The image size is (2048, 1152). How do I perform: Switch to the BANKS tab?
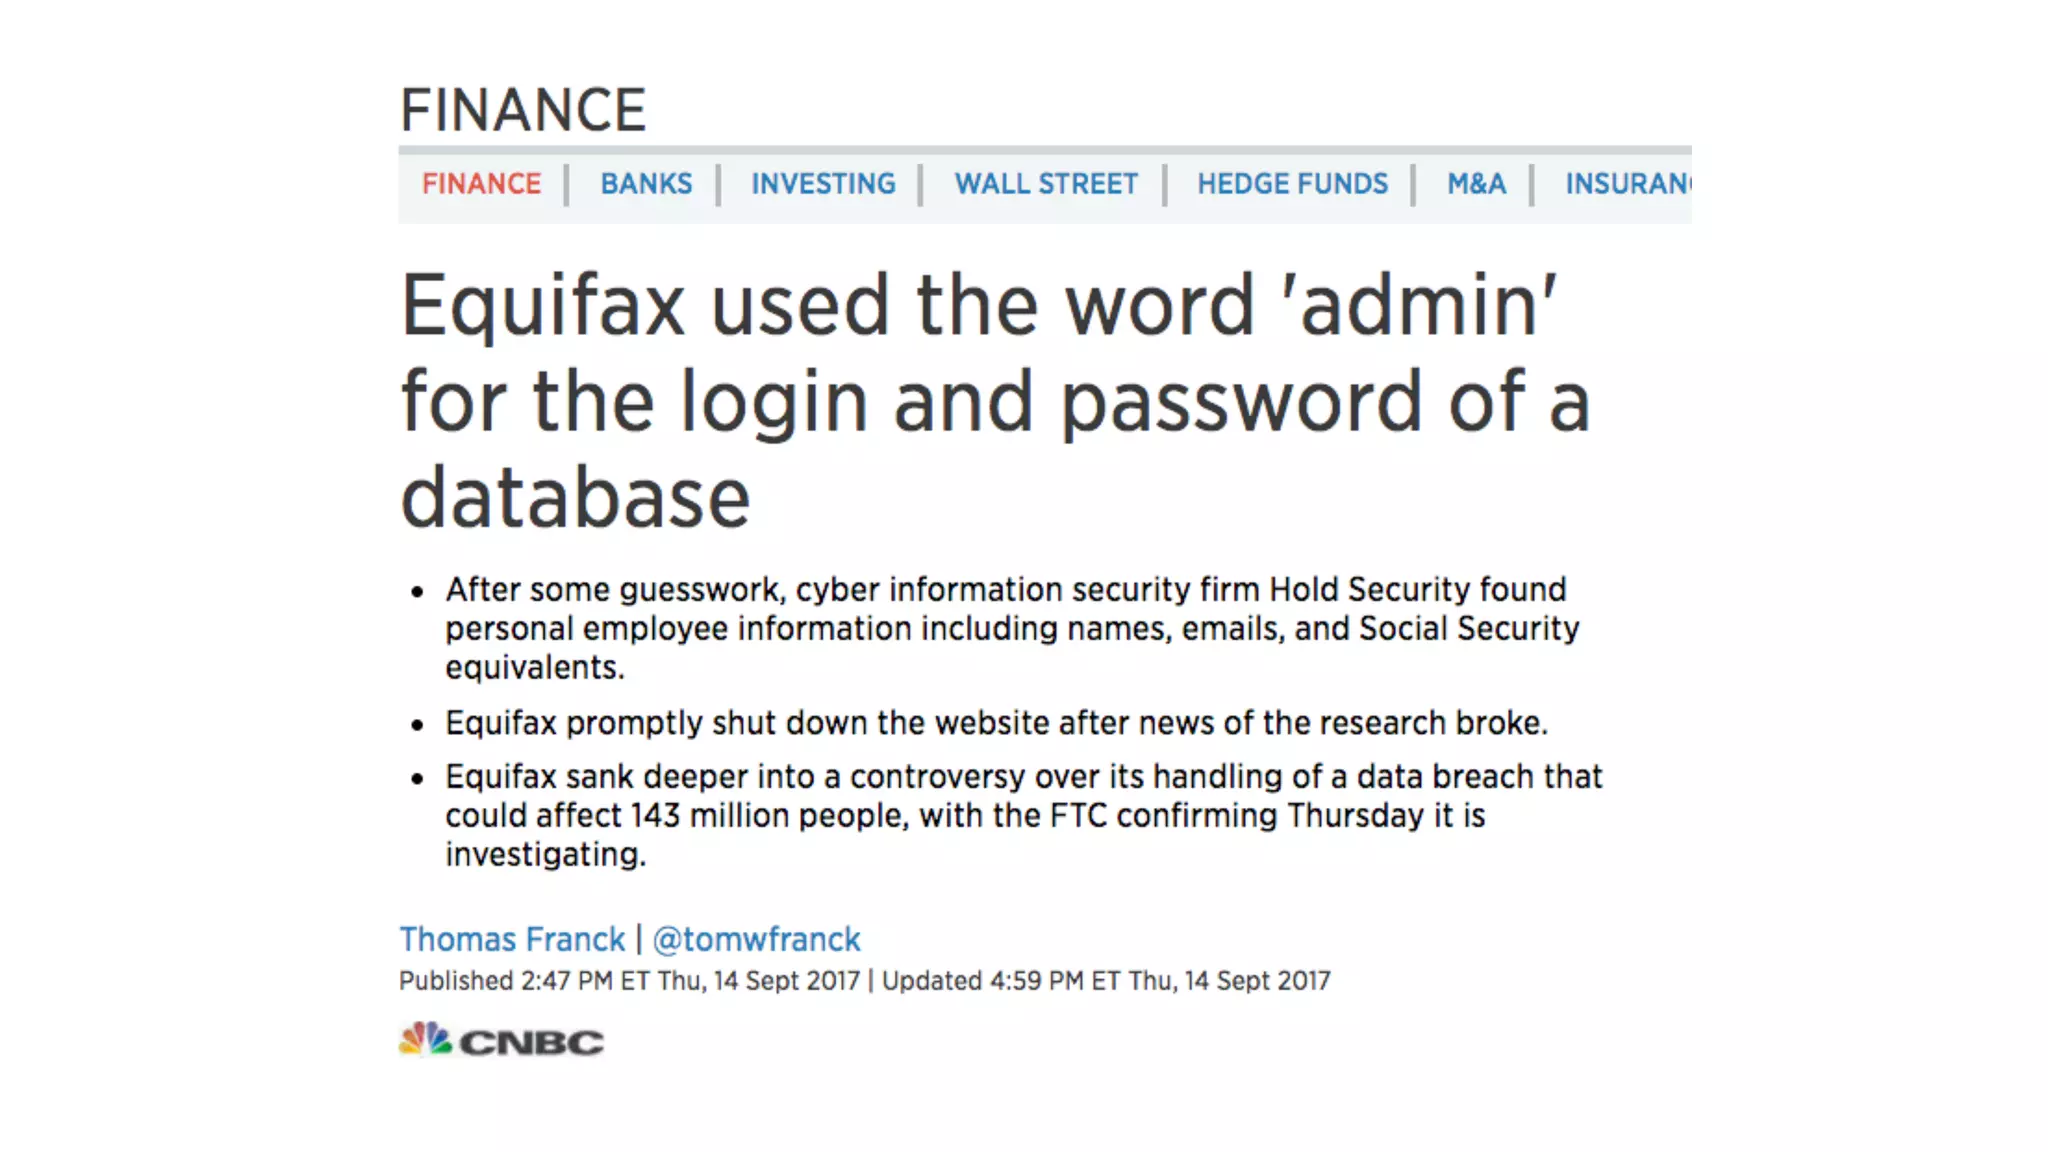tap(646, 184)
